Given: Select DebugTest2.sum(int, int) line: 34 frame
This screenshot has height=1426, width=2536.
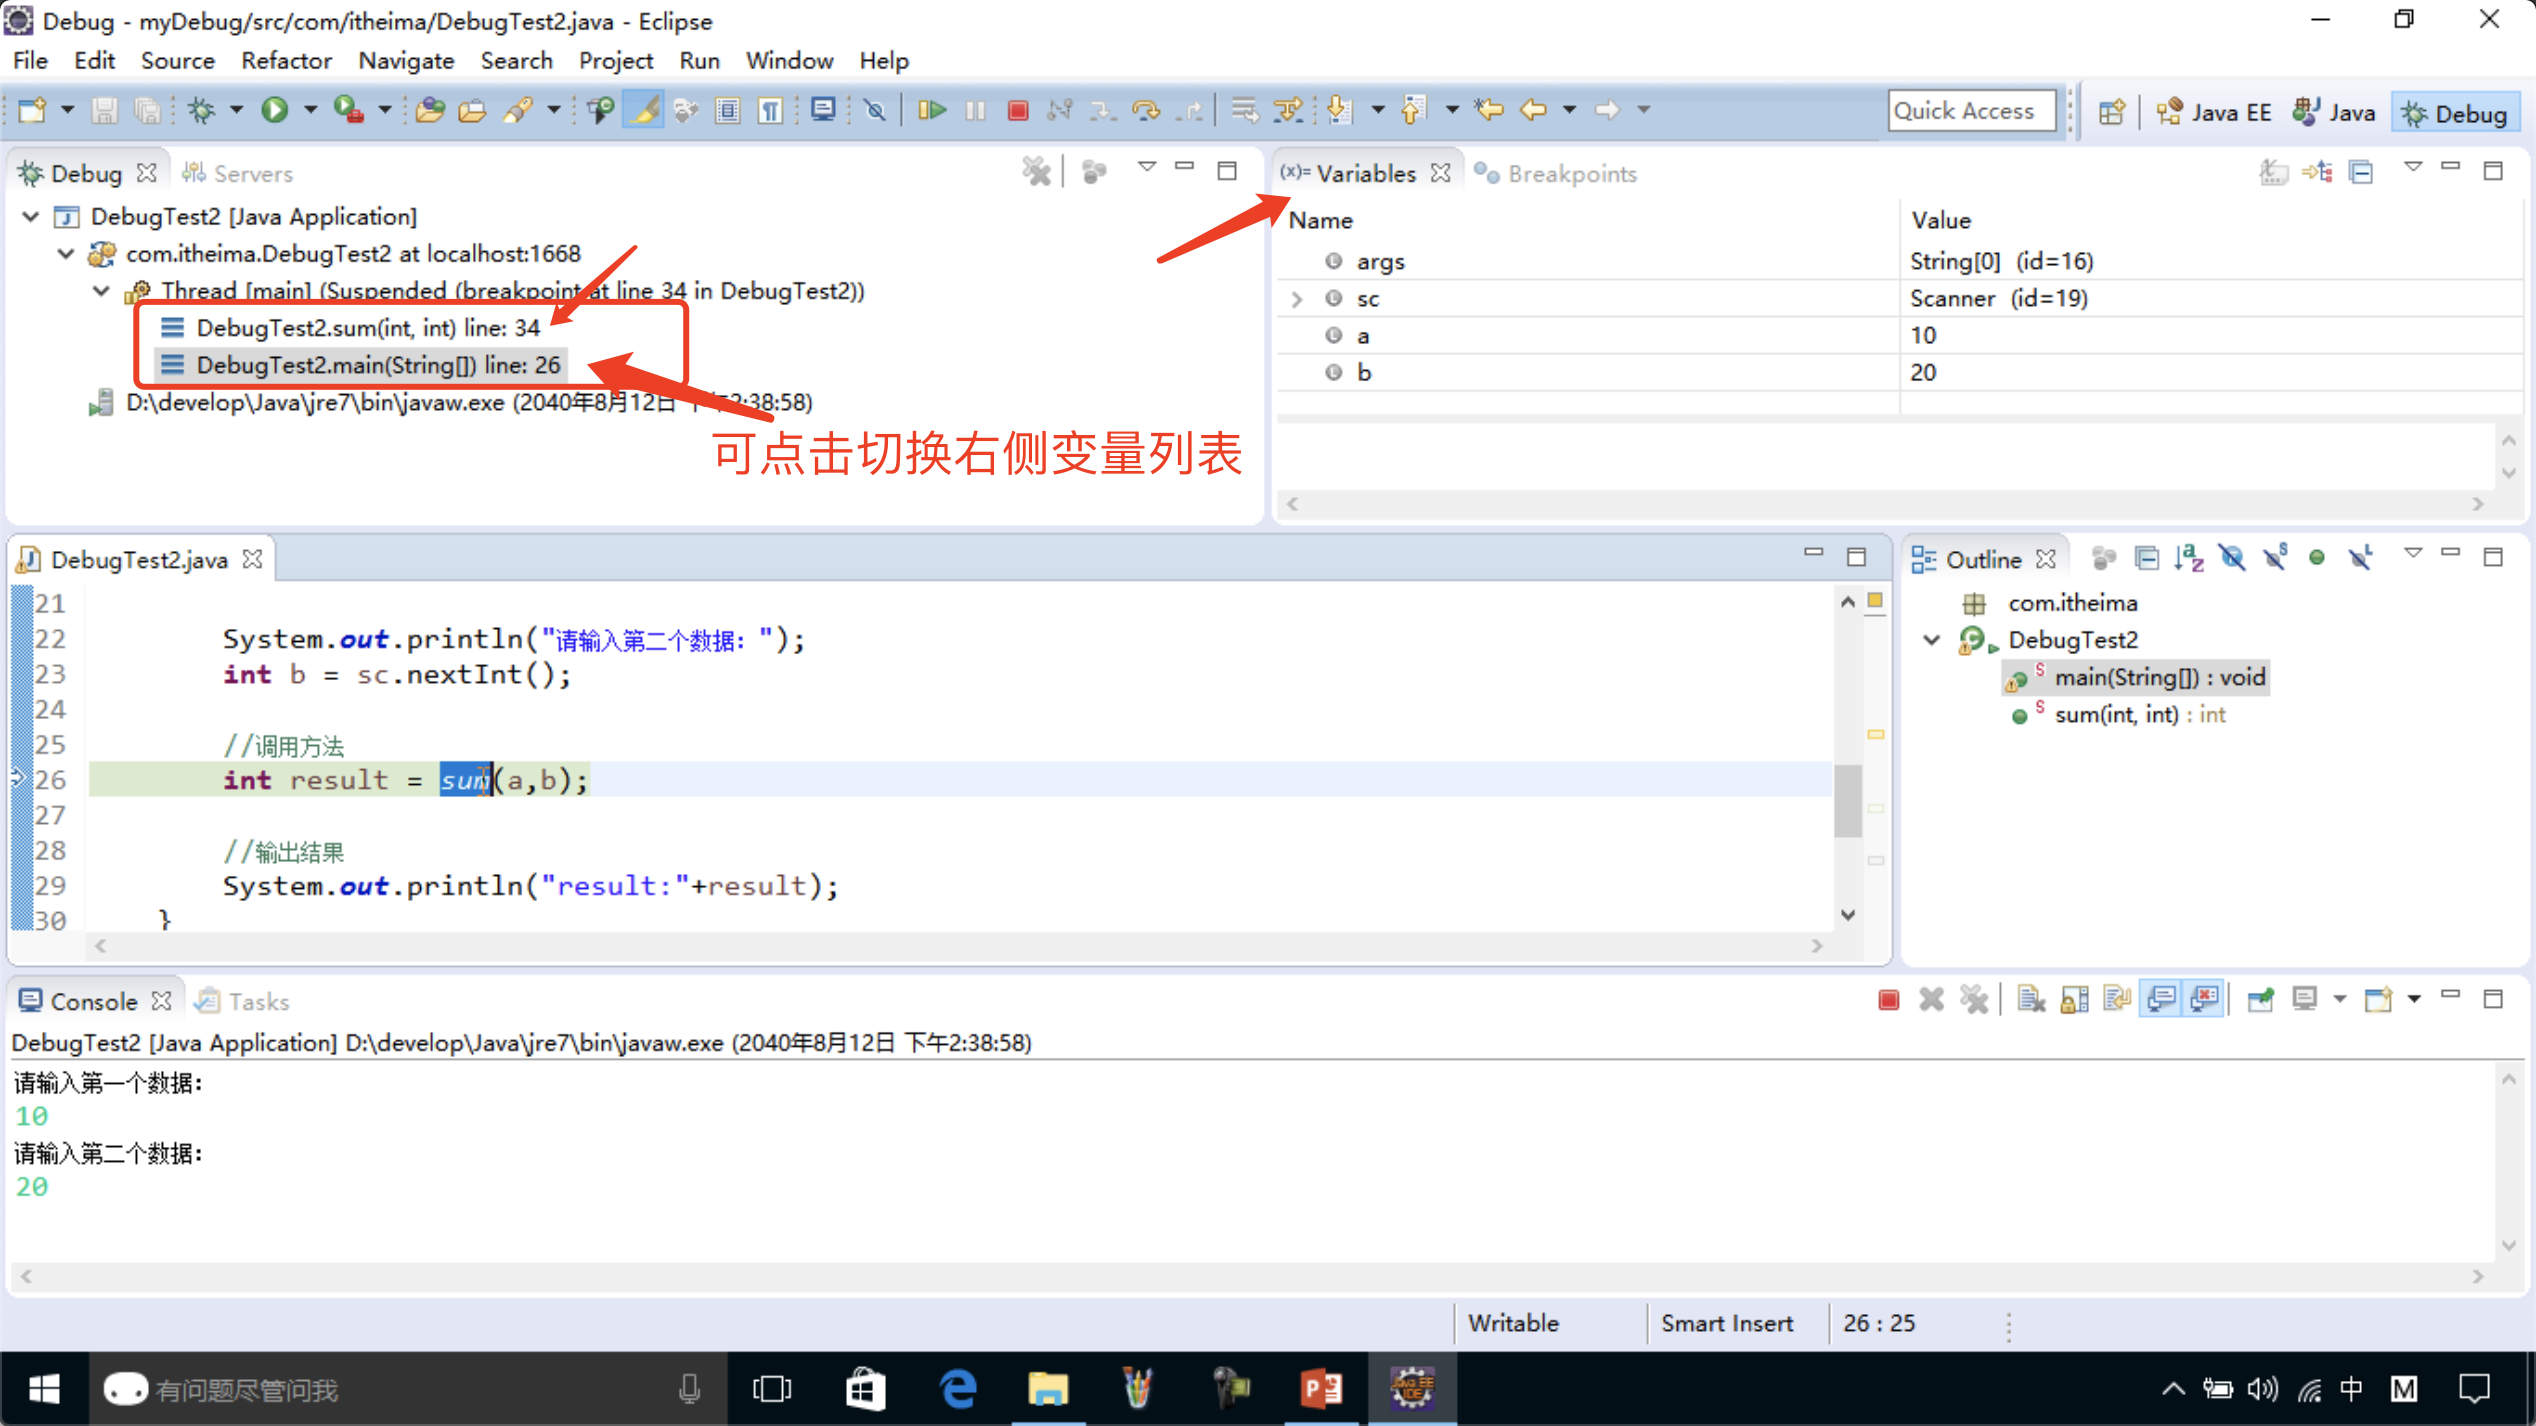Looking at the screenshot, I should [x=352, y=328].
